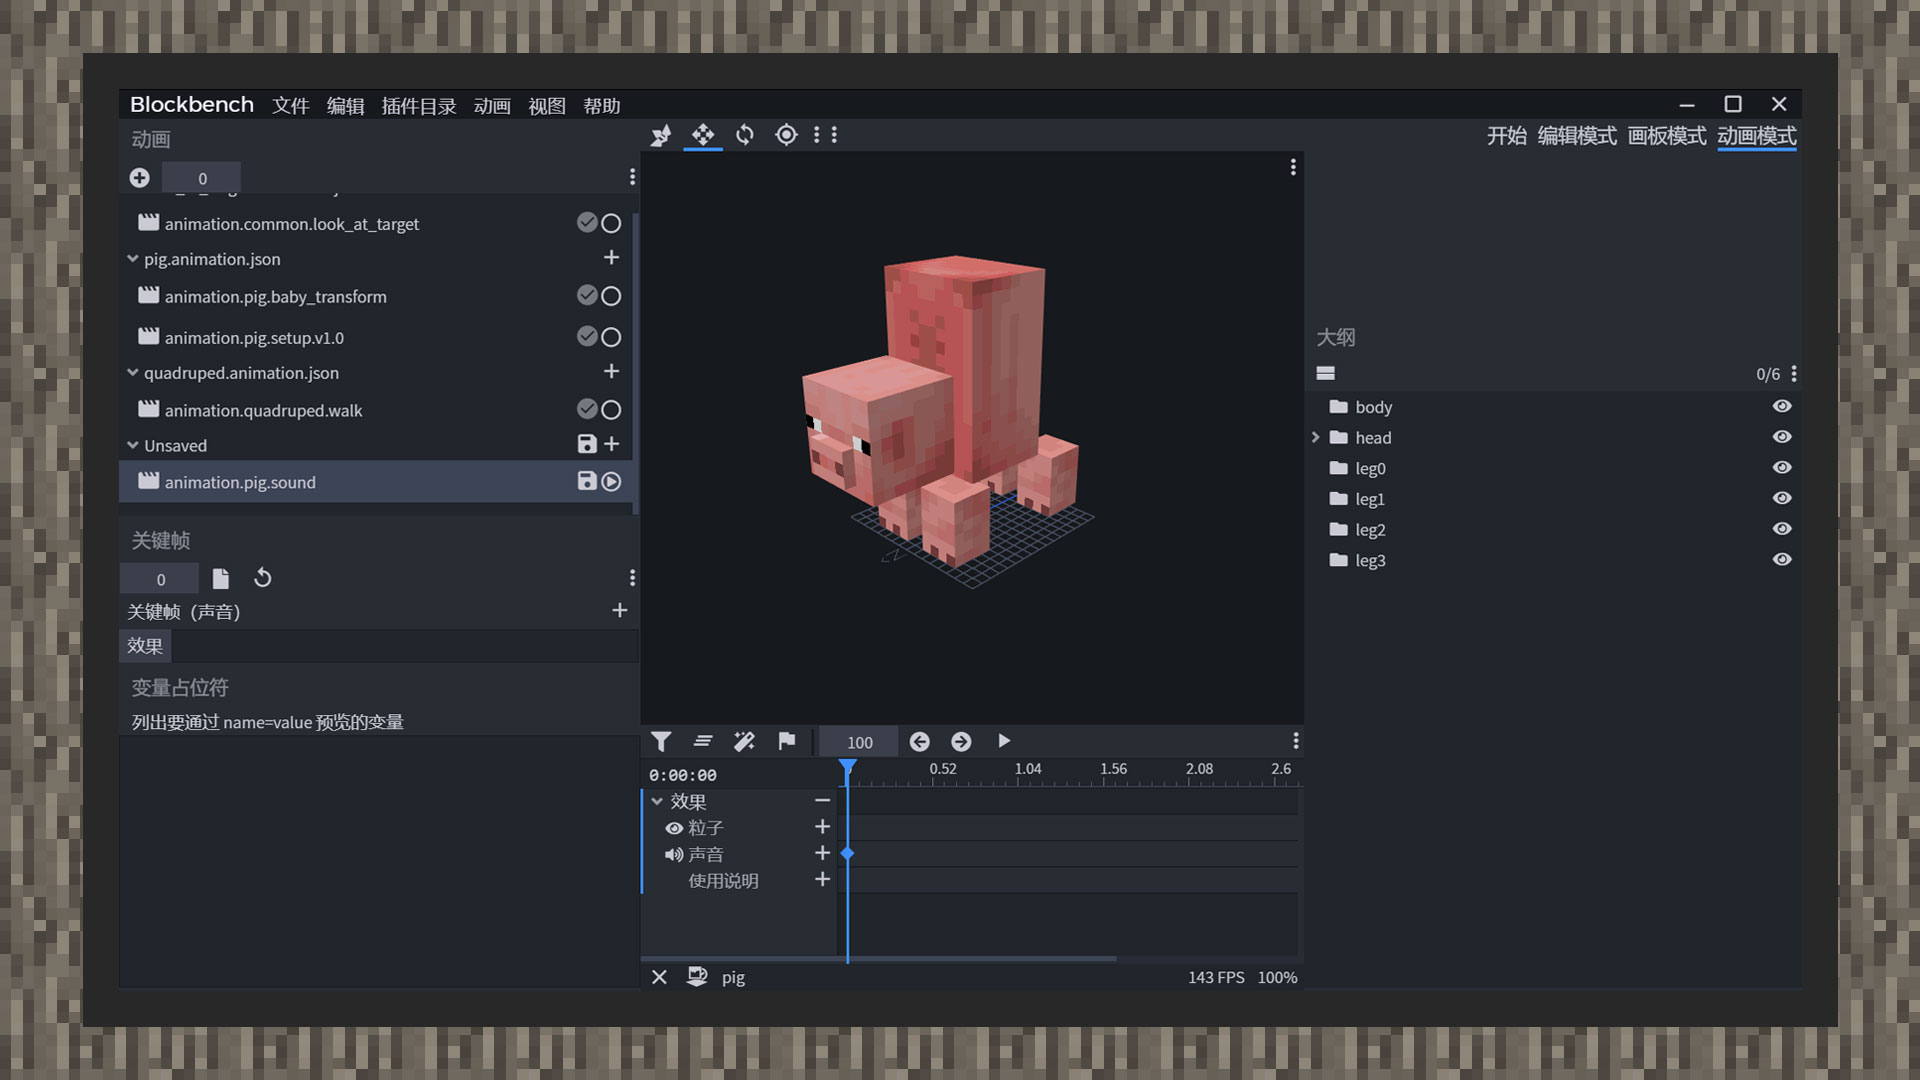This screenshot has width=1920, height=1080.
Task: Collapse the pig.animation.json file
Action: 133,258
